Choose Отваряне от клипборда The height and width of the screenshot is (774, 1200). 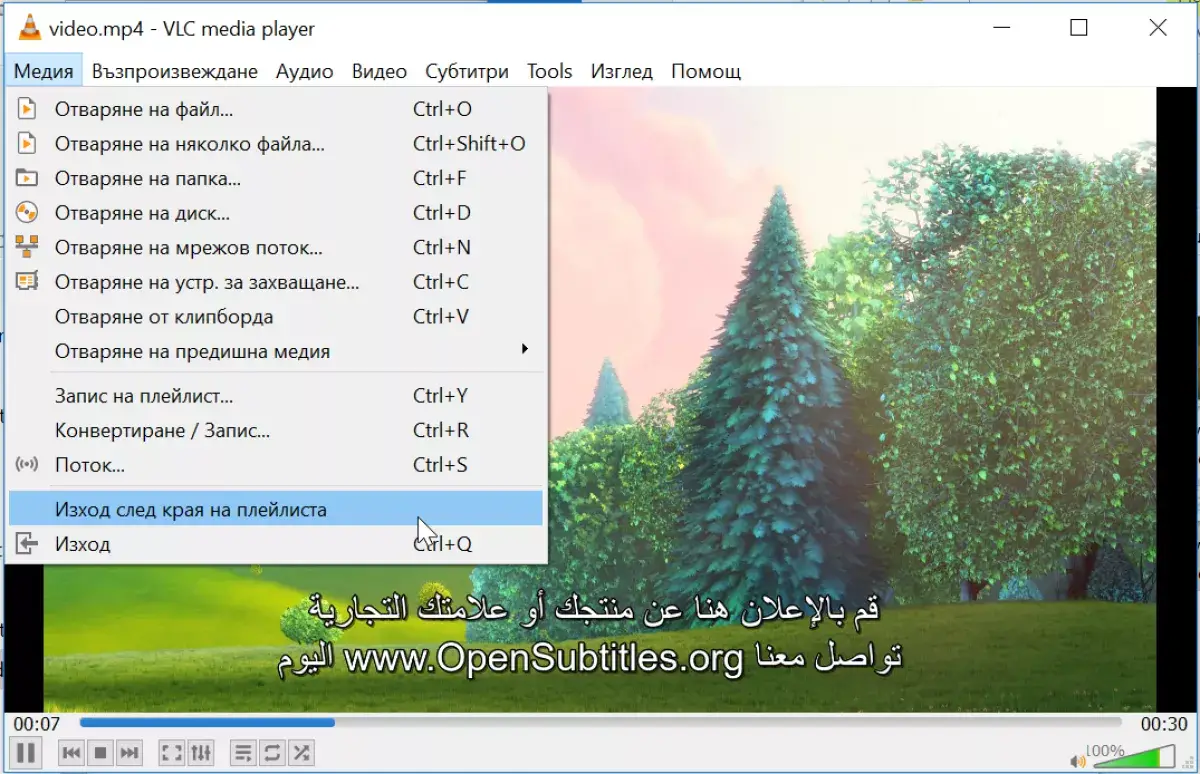[276, 317]
